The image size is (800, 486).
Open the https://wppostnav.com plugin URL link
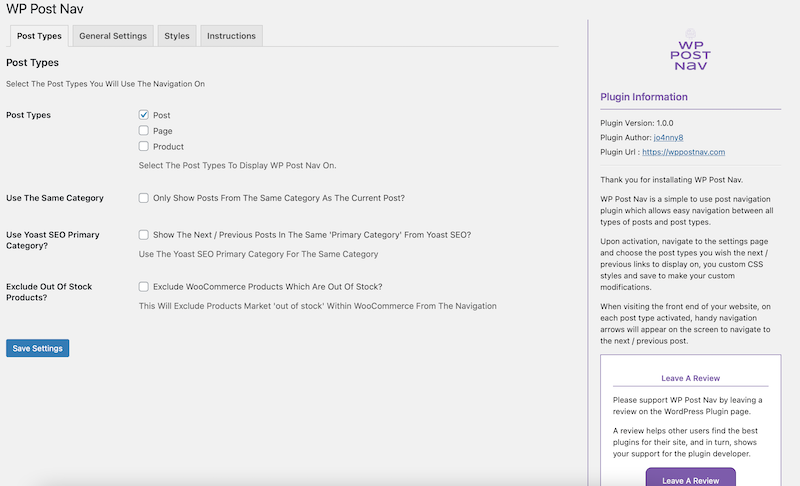pyautogui.click(x=684, y=152)
